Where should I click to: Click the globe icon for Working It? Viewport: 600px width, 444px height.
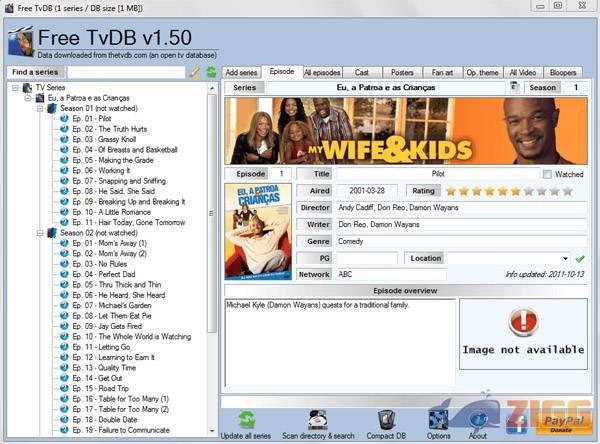(64, 170)
